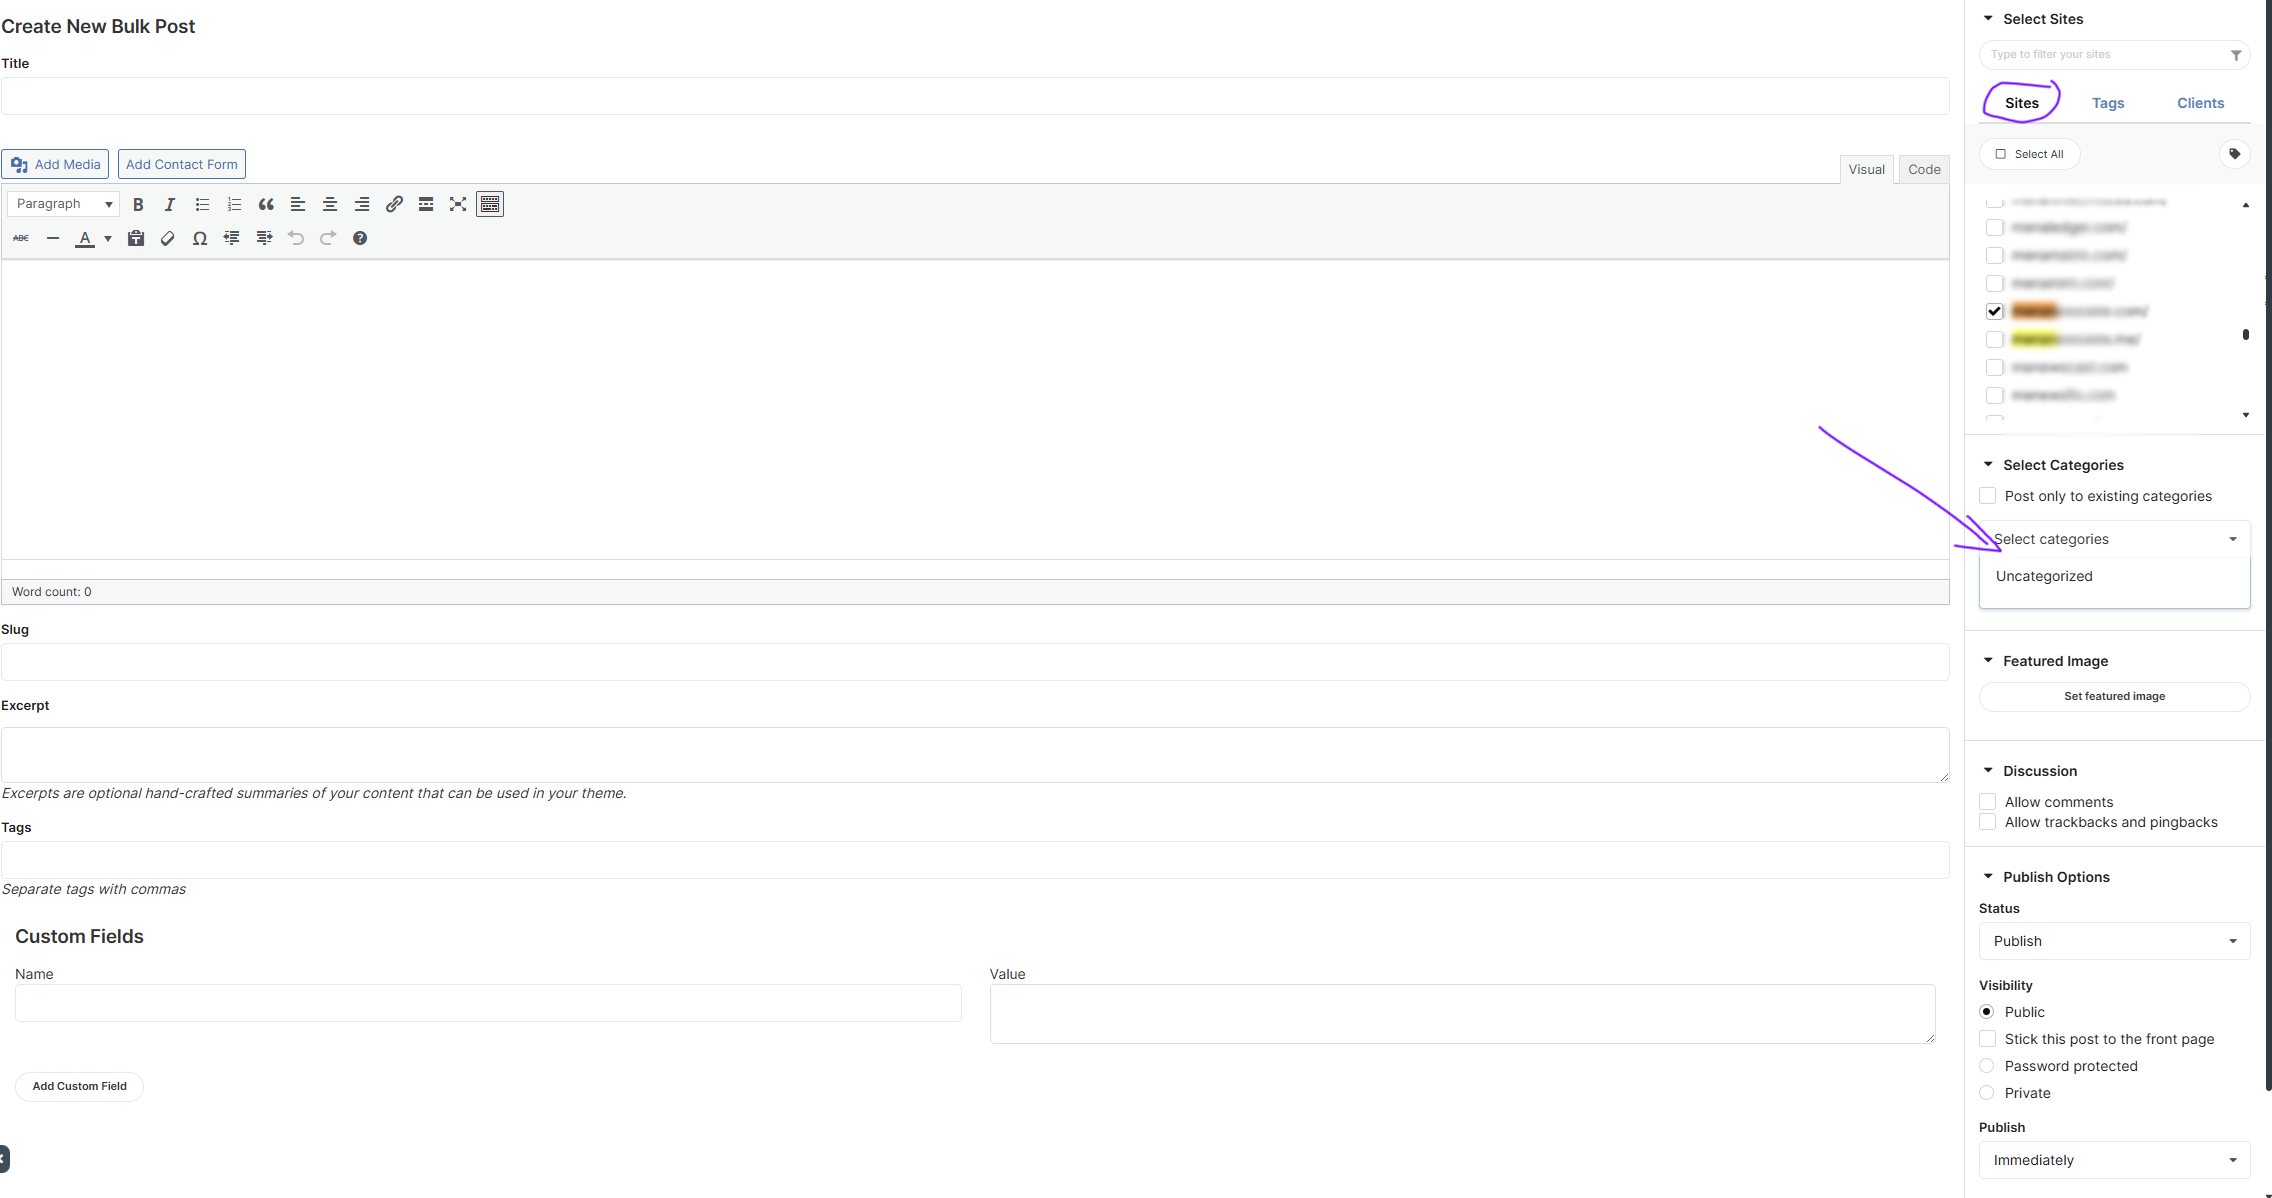The height and width of the screenshot is (1198, 2272).
Task: Click the clear formatting eraser icon
Action: pyautogui.click(x=168, y=238)
